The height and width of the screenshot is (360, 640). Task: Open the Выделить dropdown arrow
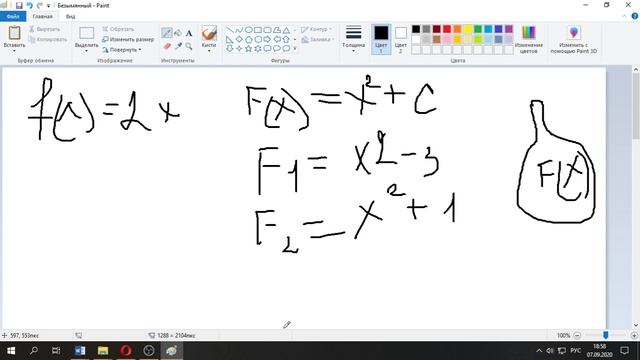87,51
